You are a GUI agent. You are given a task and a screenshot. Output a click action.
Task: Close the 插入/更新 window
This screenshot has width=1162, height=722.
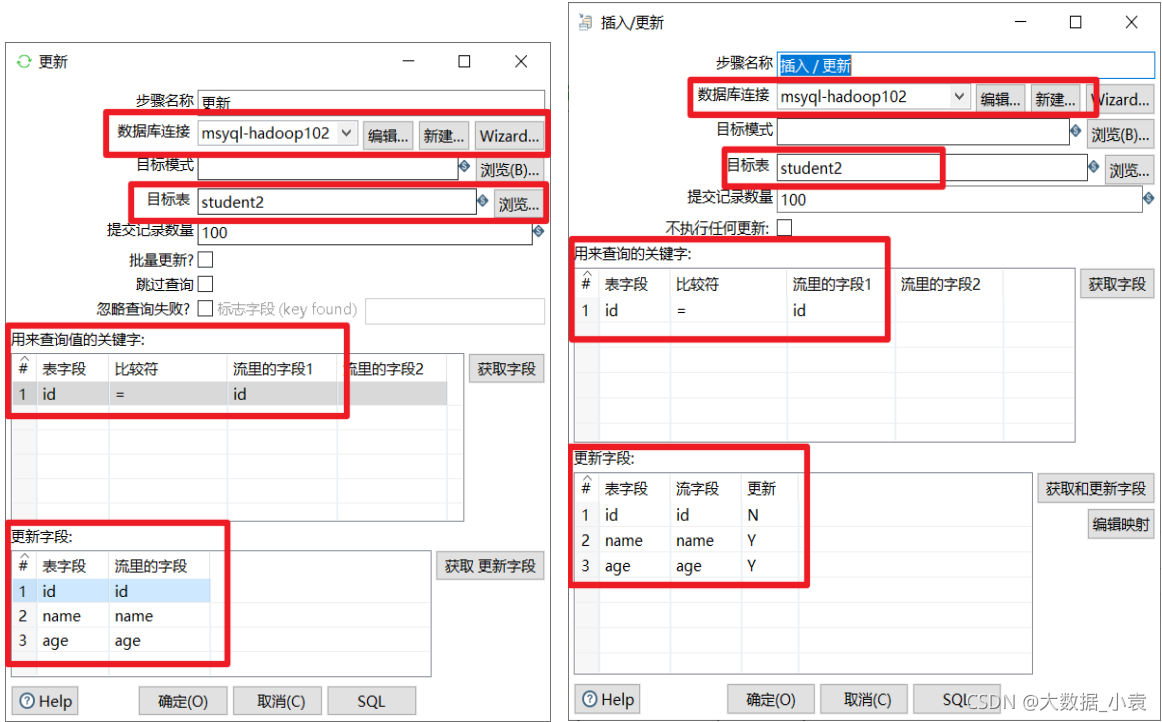pyautogui.click(x=1131, y=22)
